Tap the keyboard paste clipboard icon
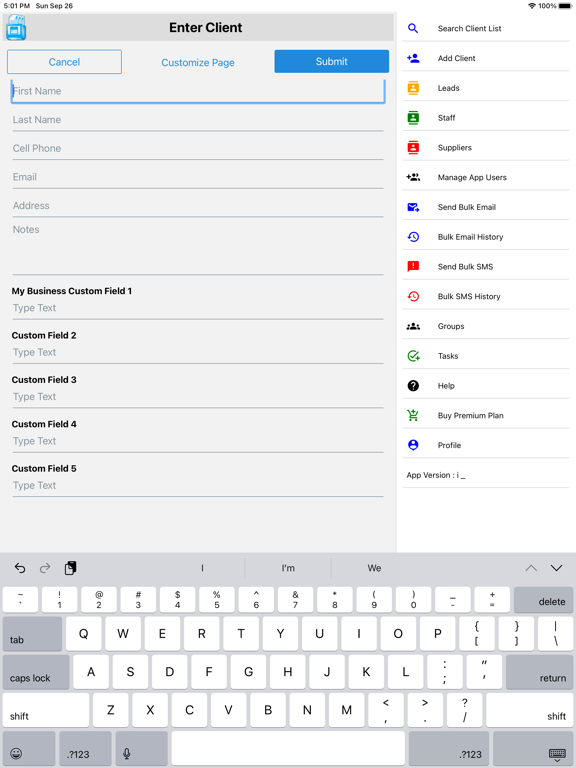This screenshot has width=576, height=768. (x=70, y=568)
